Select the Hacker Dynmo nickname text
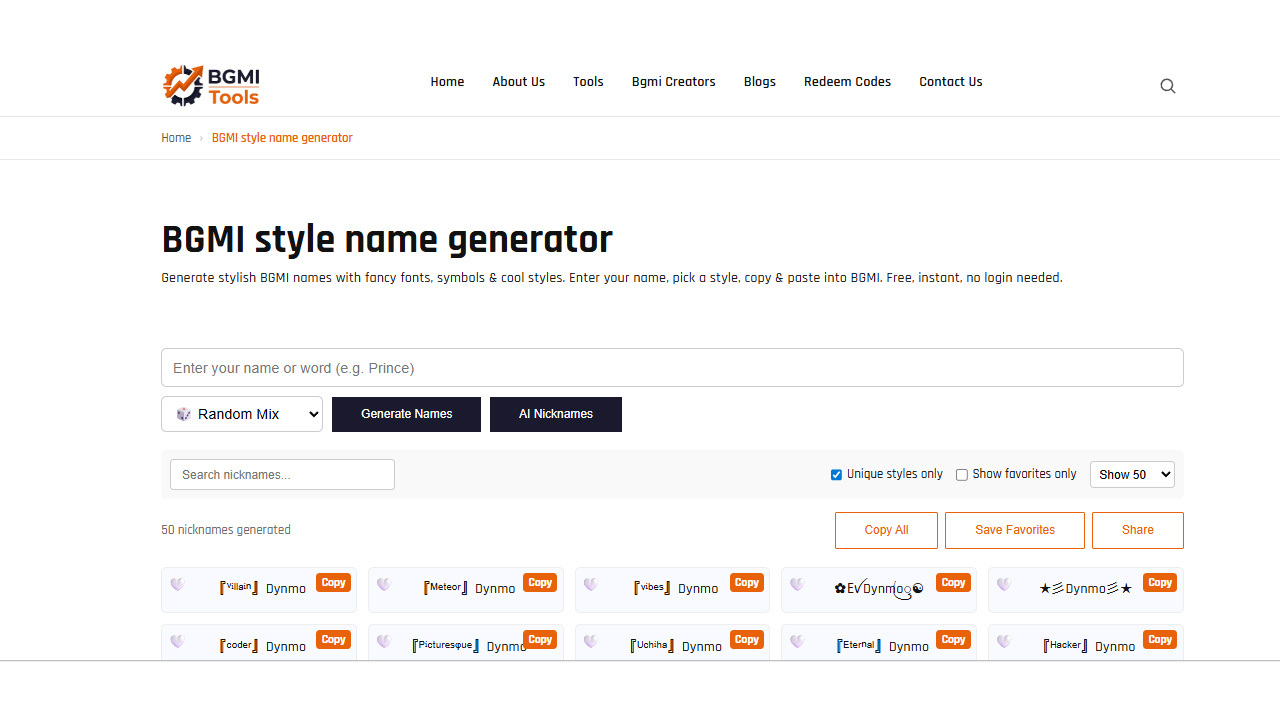 coord(1089,646)
